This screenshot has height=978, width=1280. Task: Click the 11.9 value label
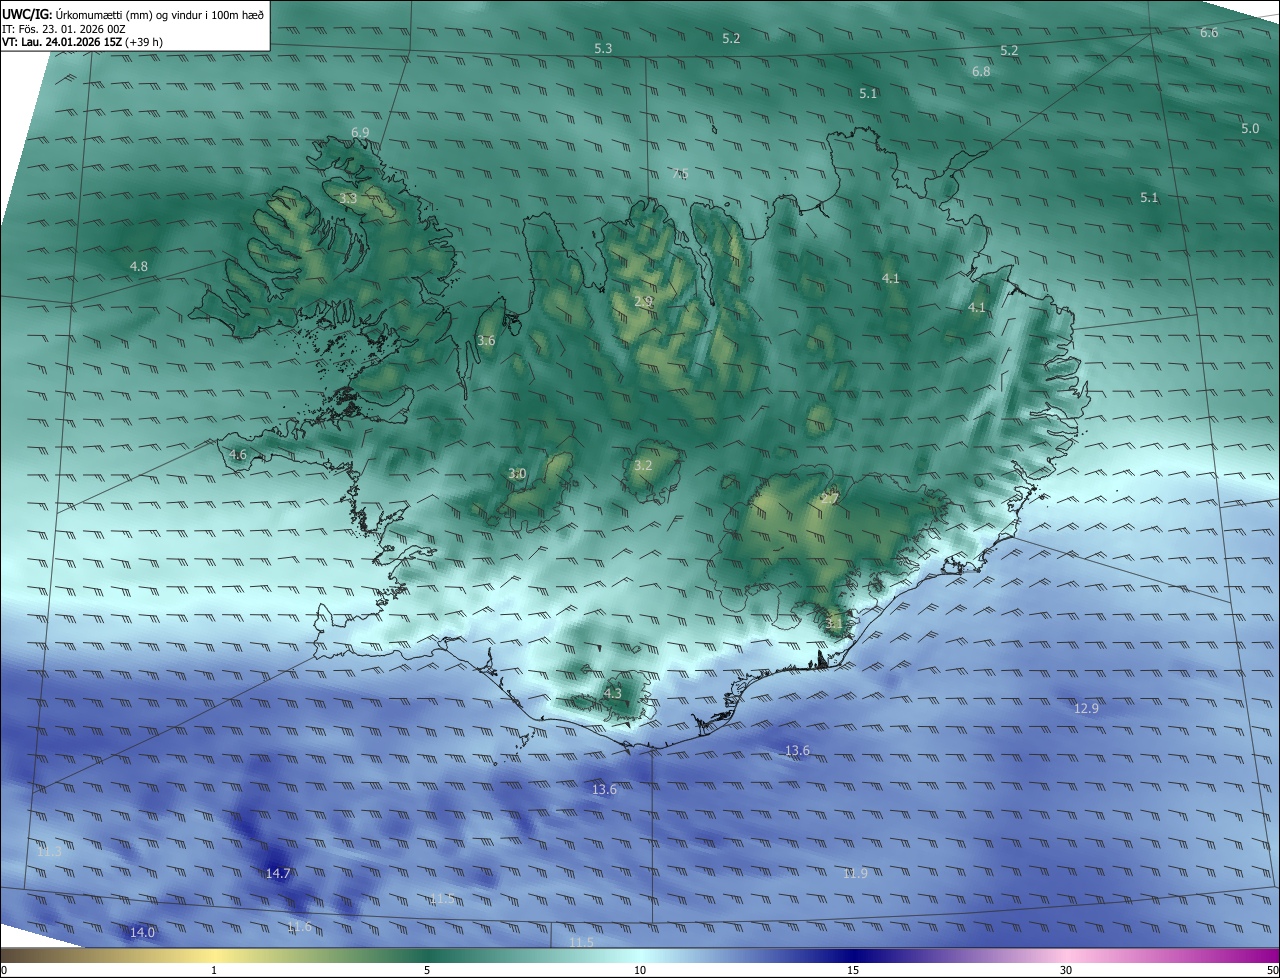point(855,873)
